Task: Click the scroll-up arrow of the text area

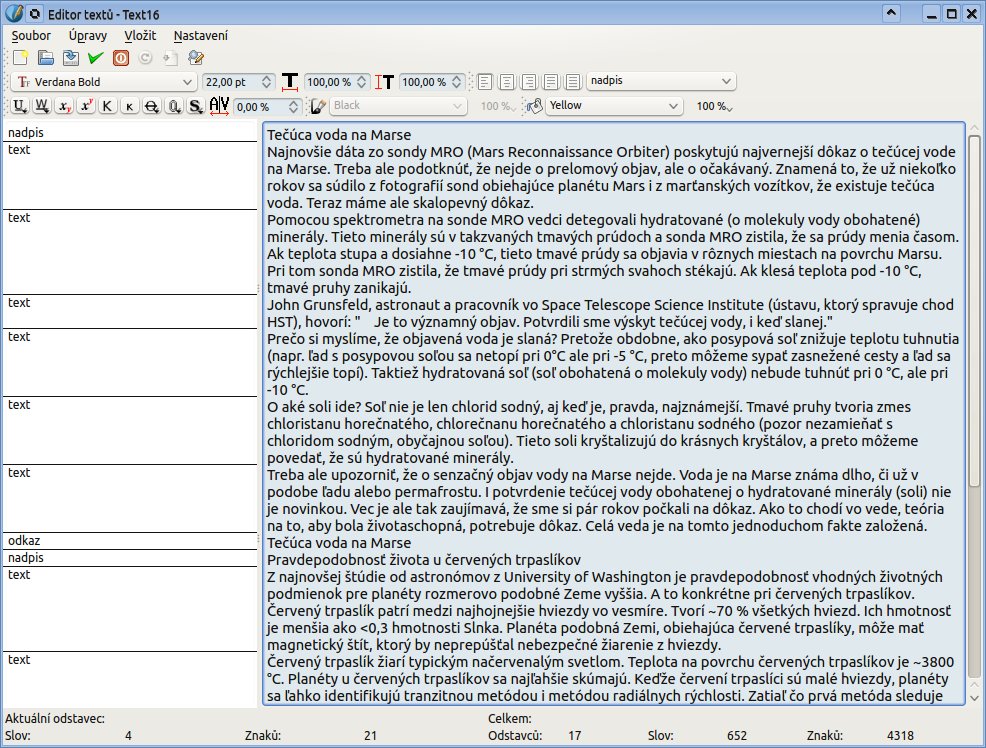Action: [974, 128]
